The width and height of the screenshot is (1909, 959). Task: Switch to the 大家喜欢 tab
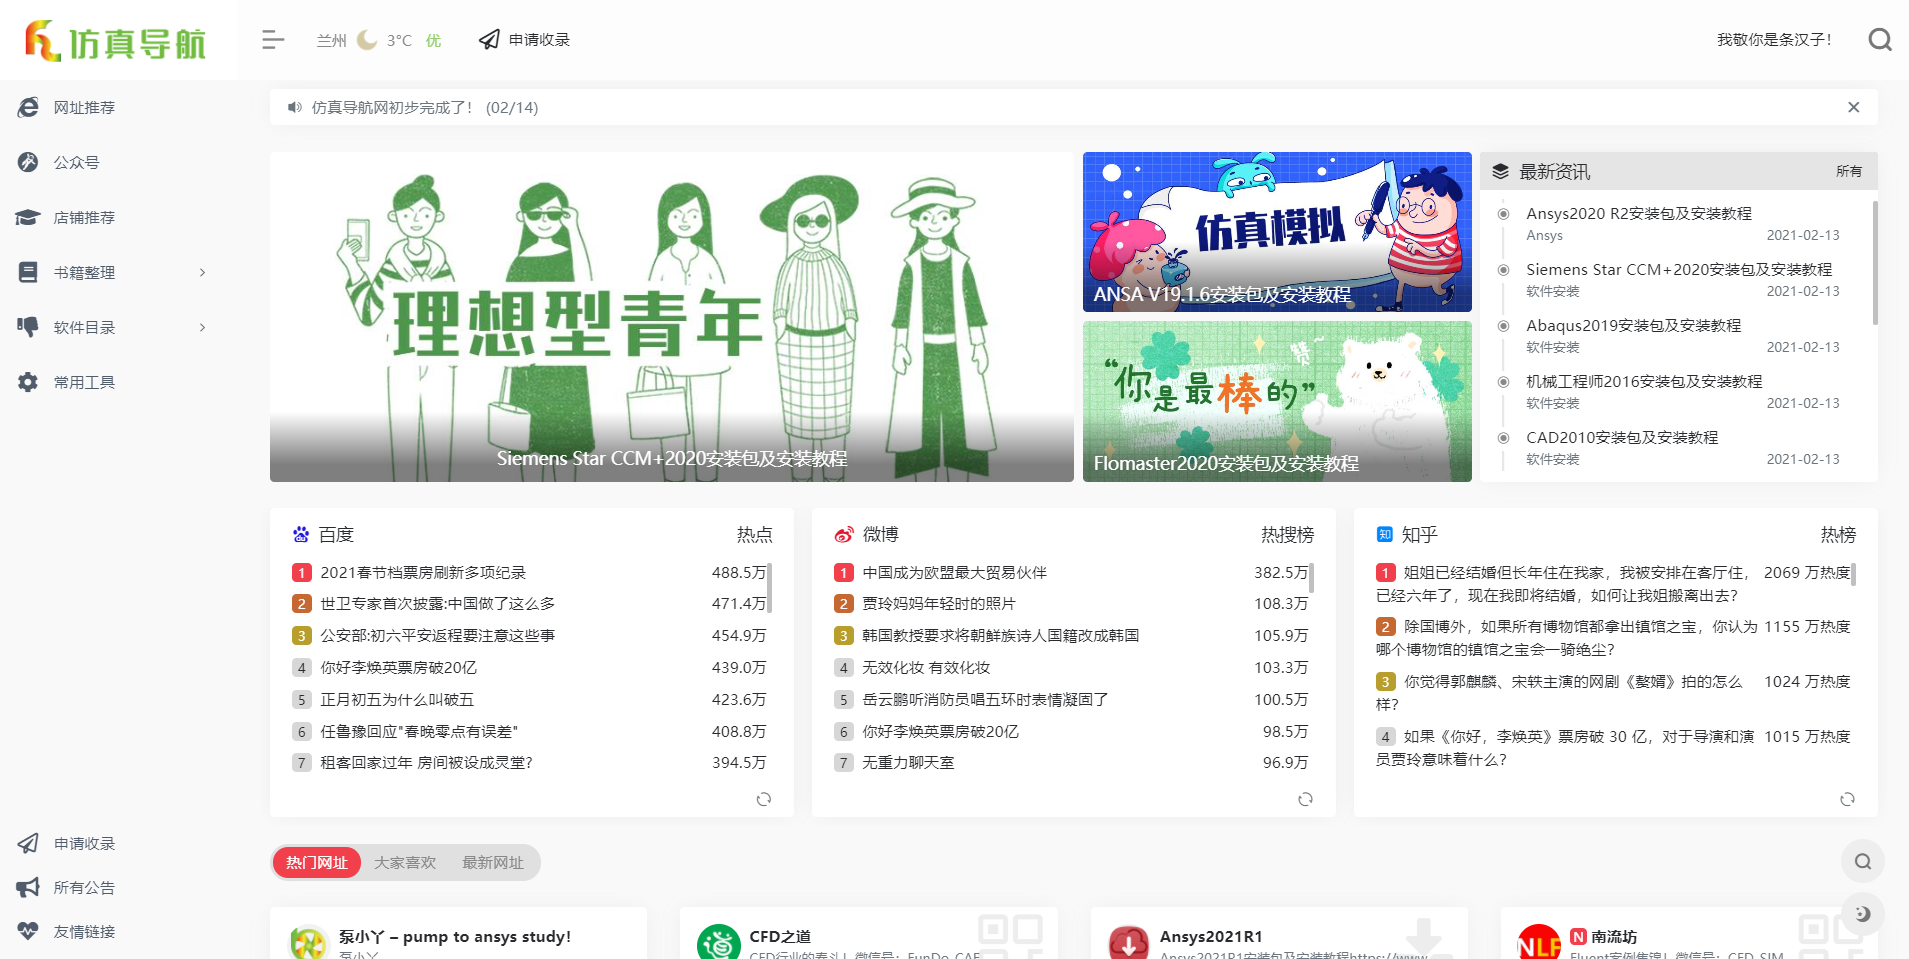[404, 862]
